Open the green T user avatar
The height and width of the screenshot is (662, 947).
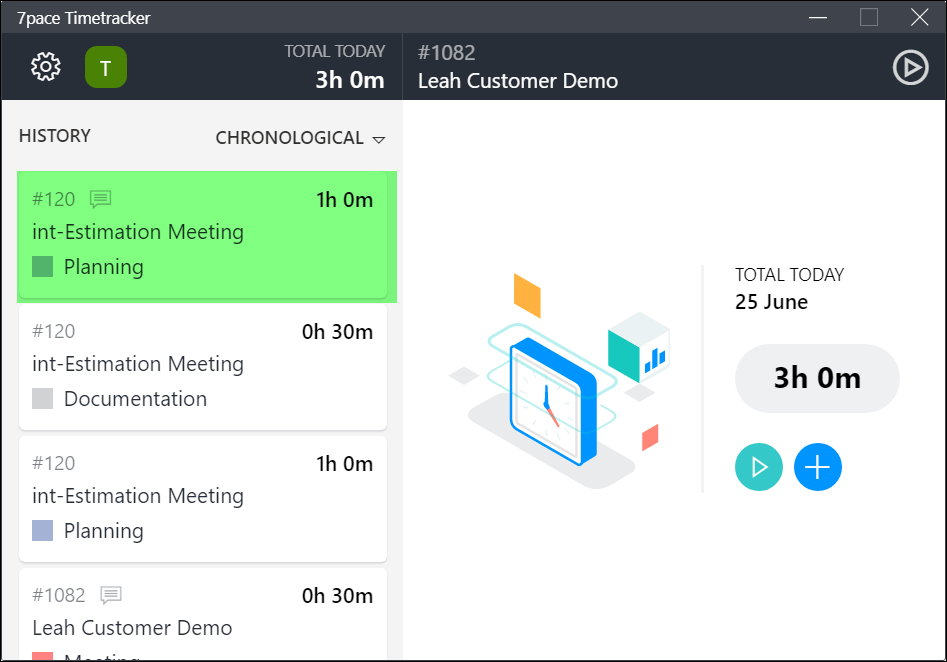coord(106,67)
